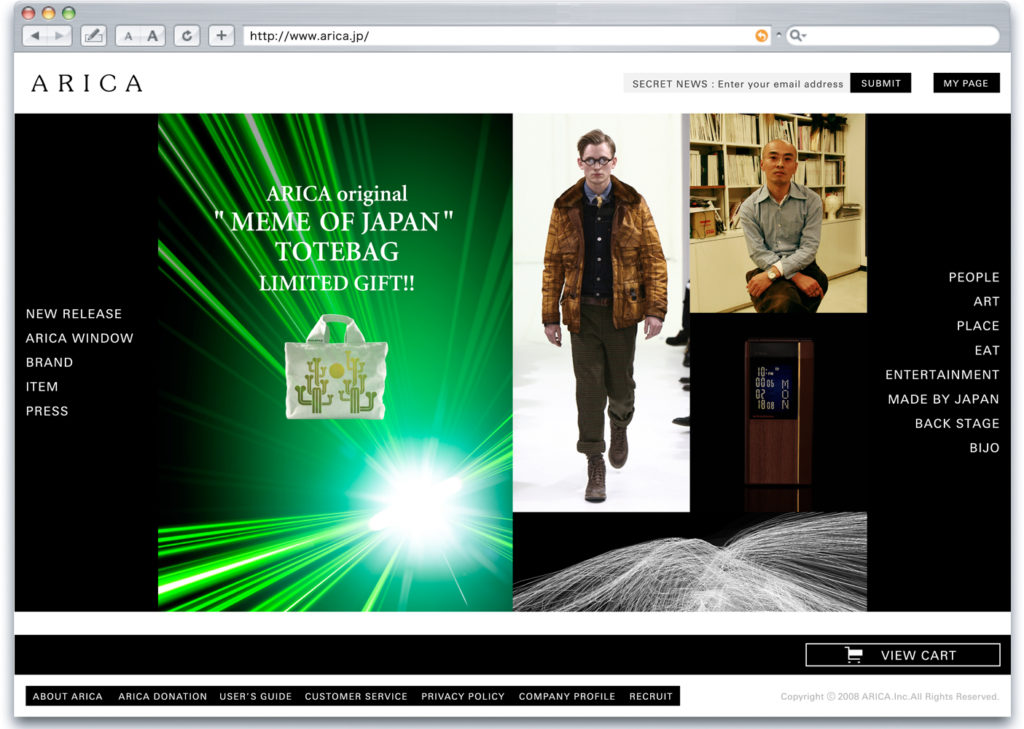1024x729 pixels.
Task: Open COMPANY PROFILE footer link
Action: (567, 696)
